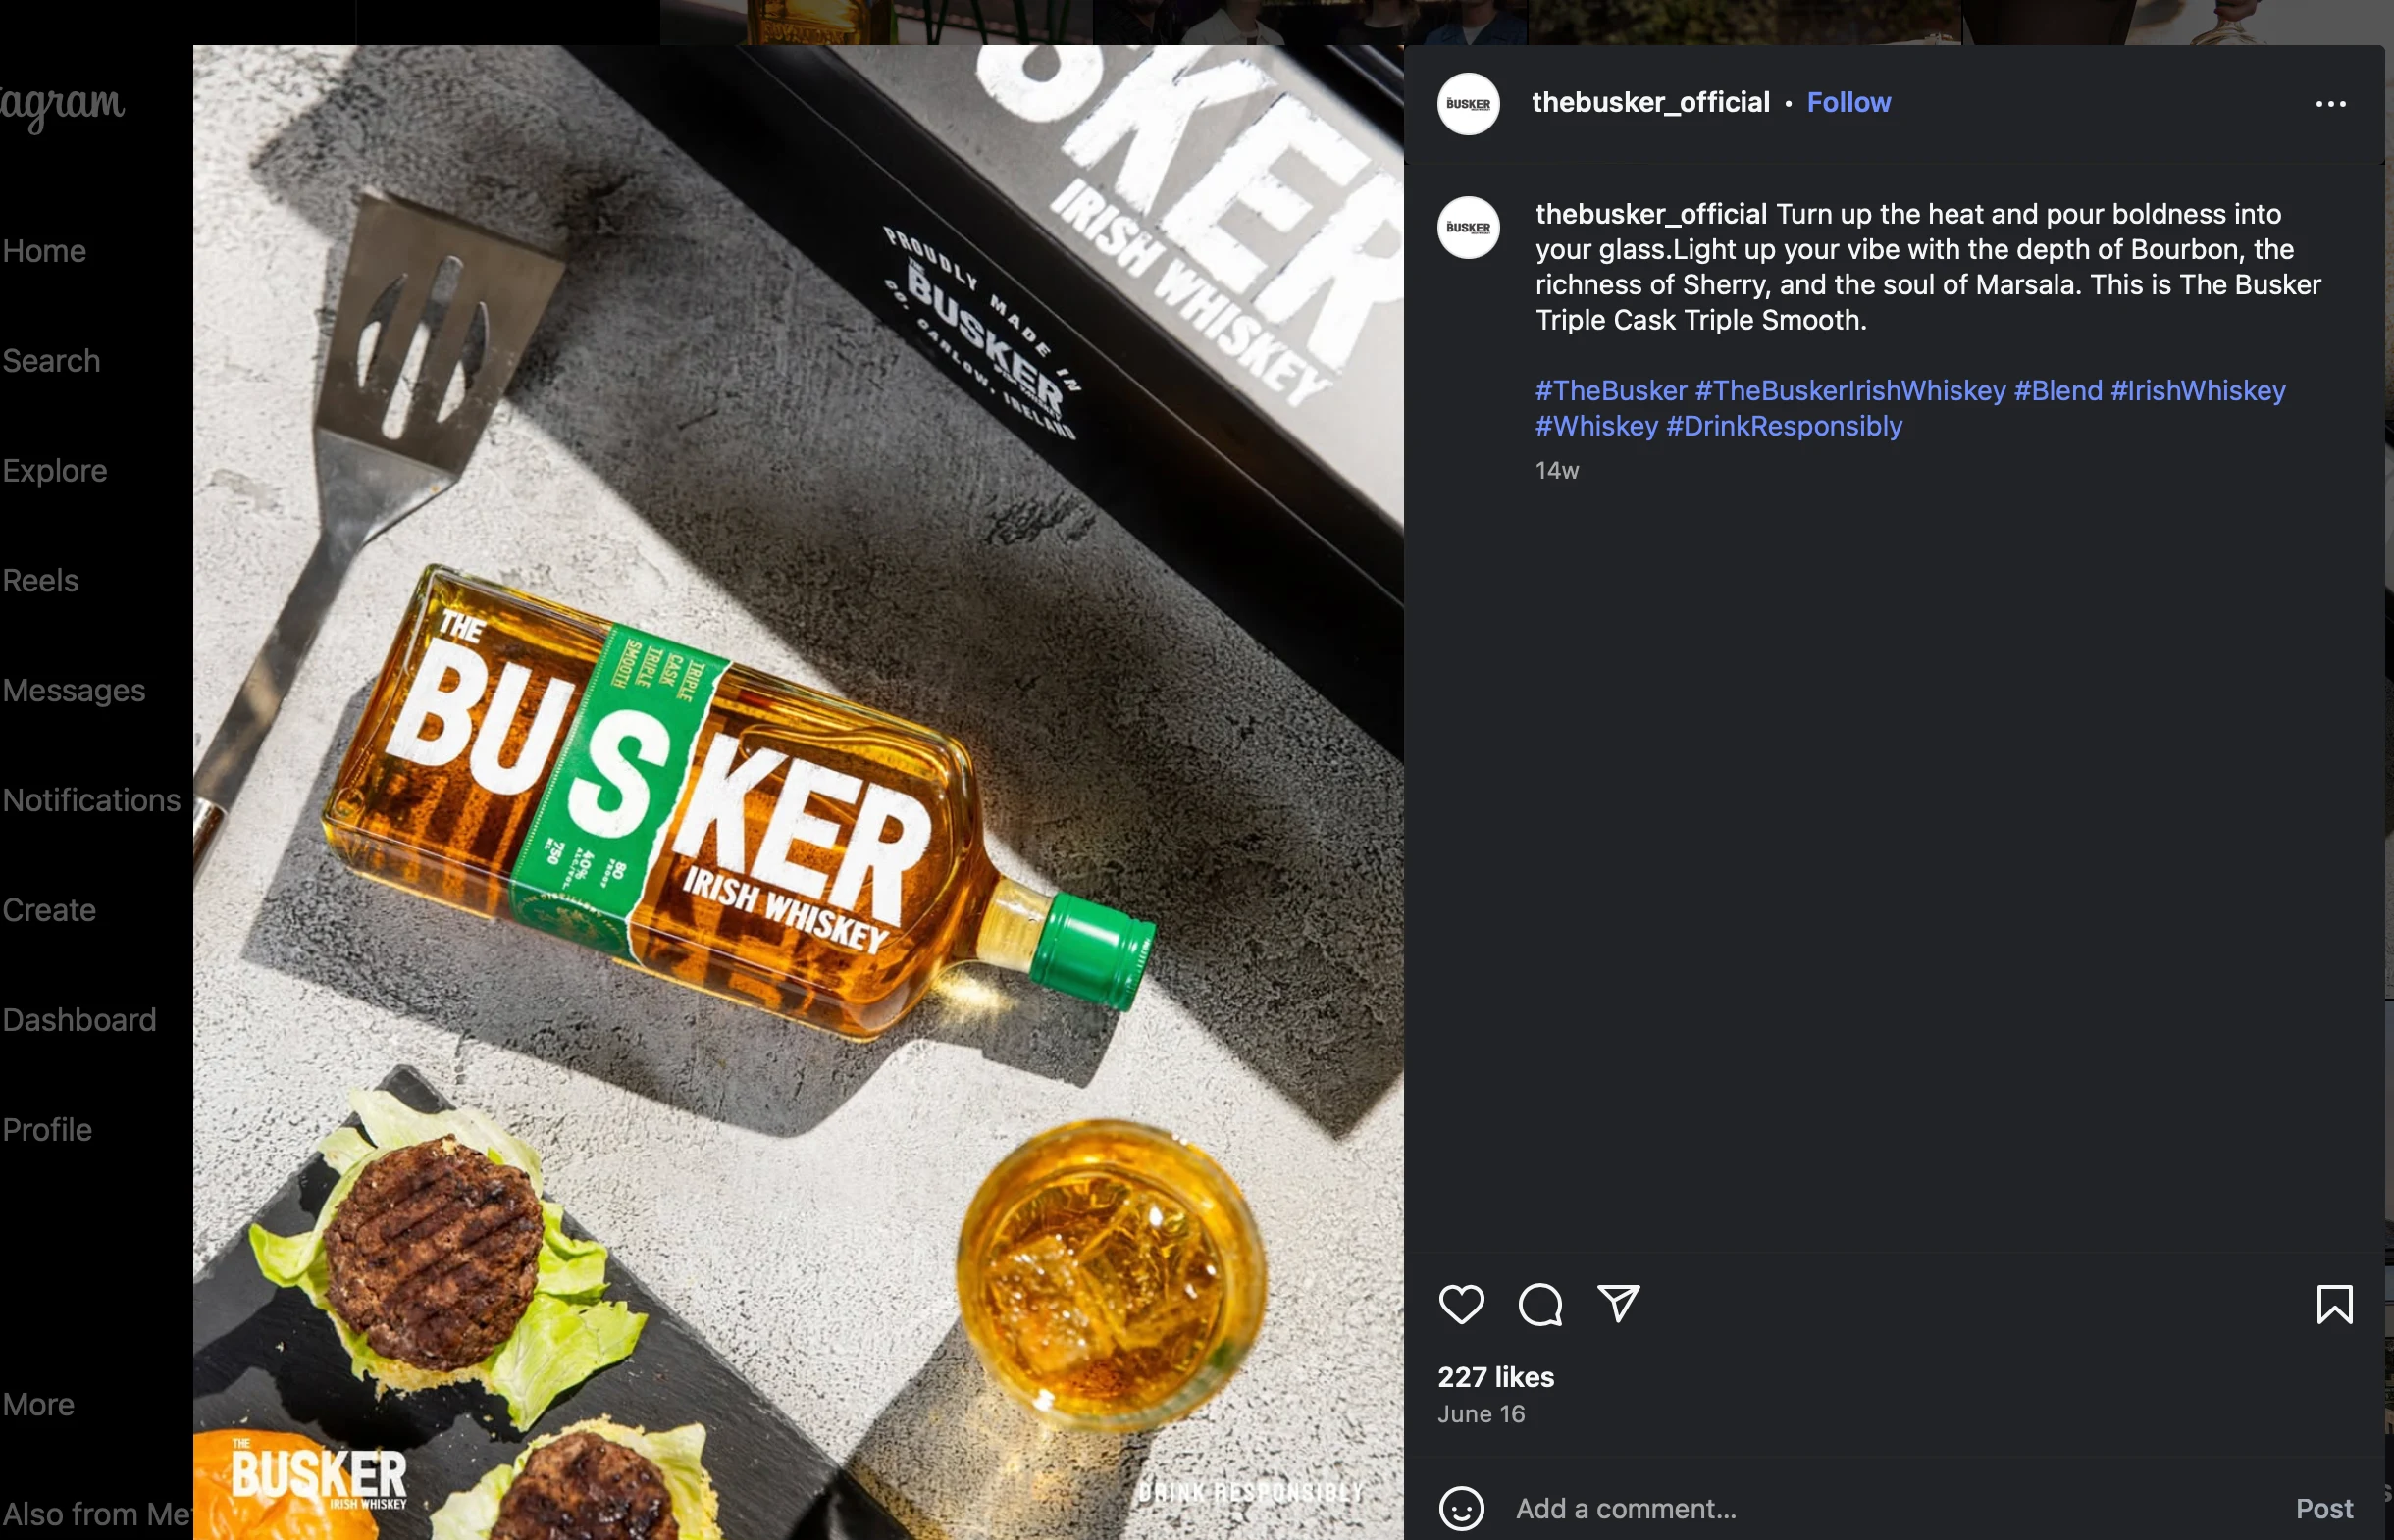Open Reels in the sidebar
The height and width of the screenshot is (1540, 2394).
(x=40, y=581)
